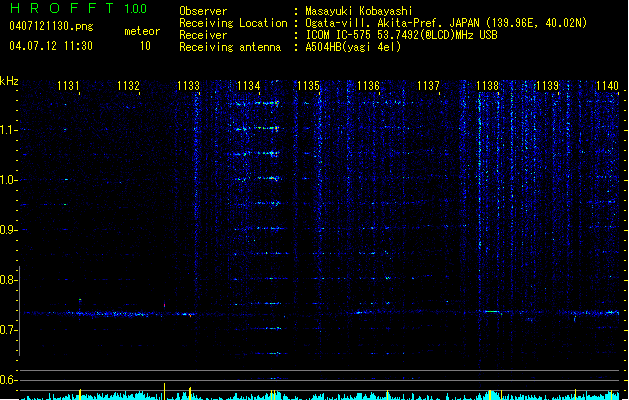Click the HROFFT 1.0.0 title text
Viewport: 629px width, 400px height.
(x=78, y=8)
